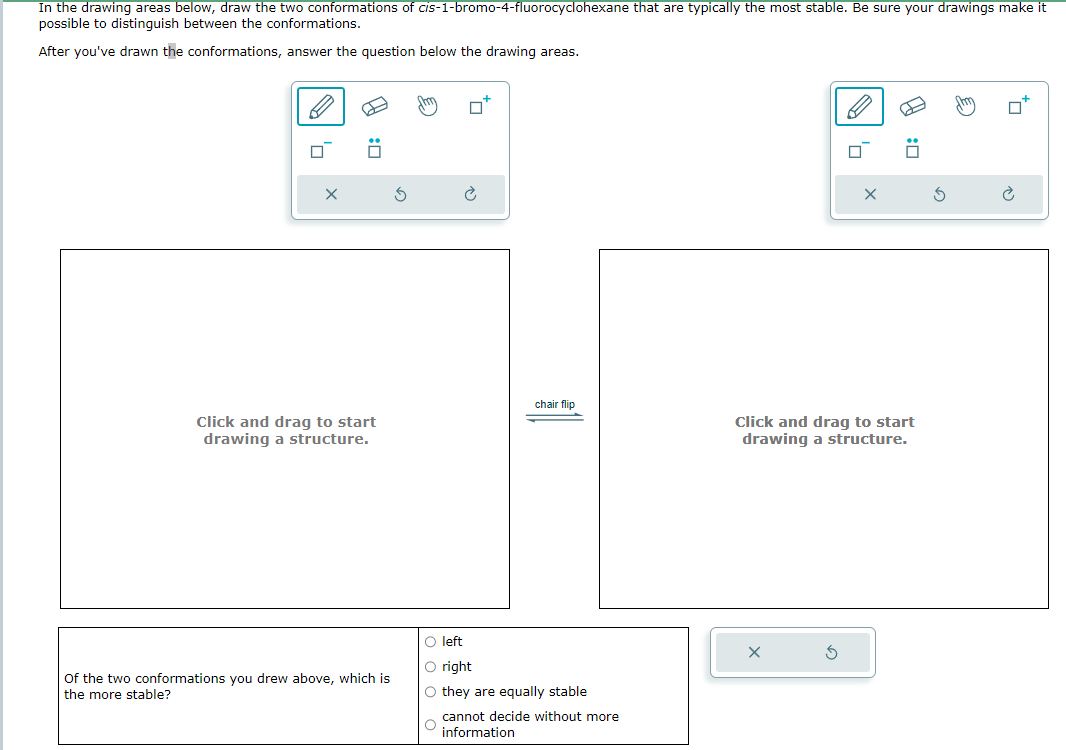Select the pencil drawing tool in the left toolbar
This screenshot has width=1066, height=750.
tap(320, 106)
